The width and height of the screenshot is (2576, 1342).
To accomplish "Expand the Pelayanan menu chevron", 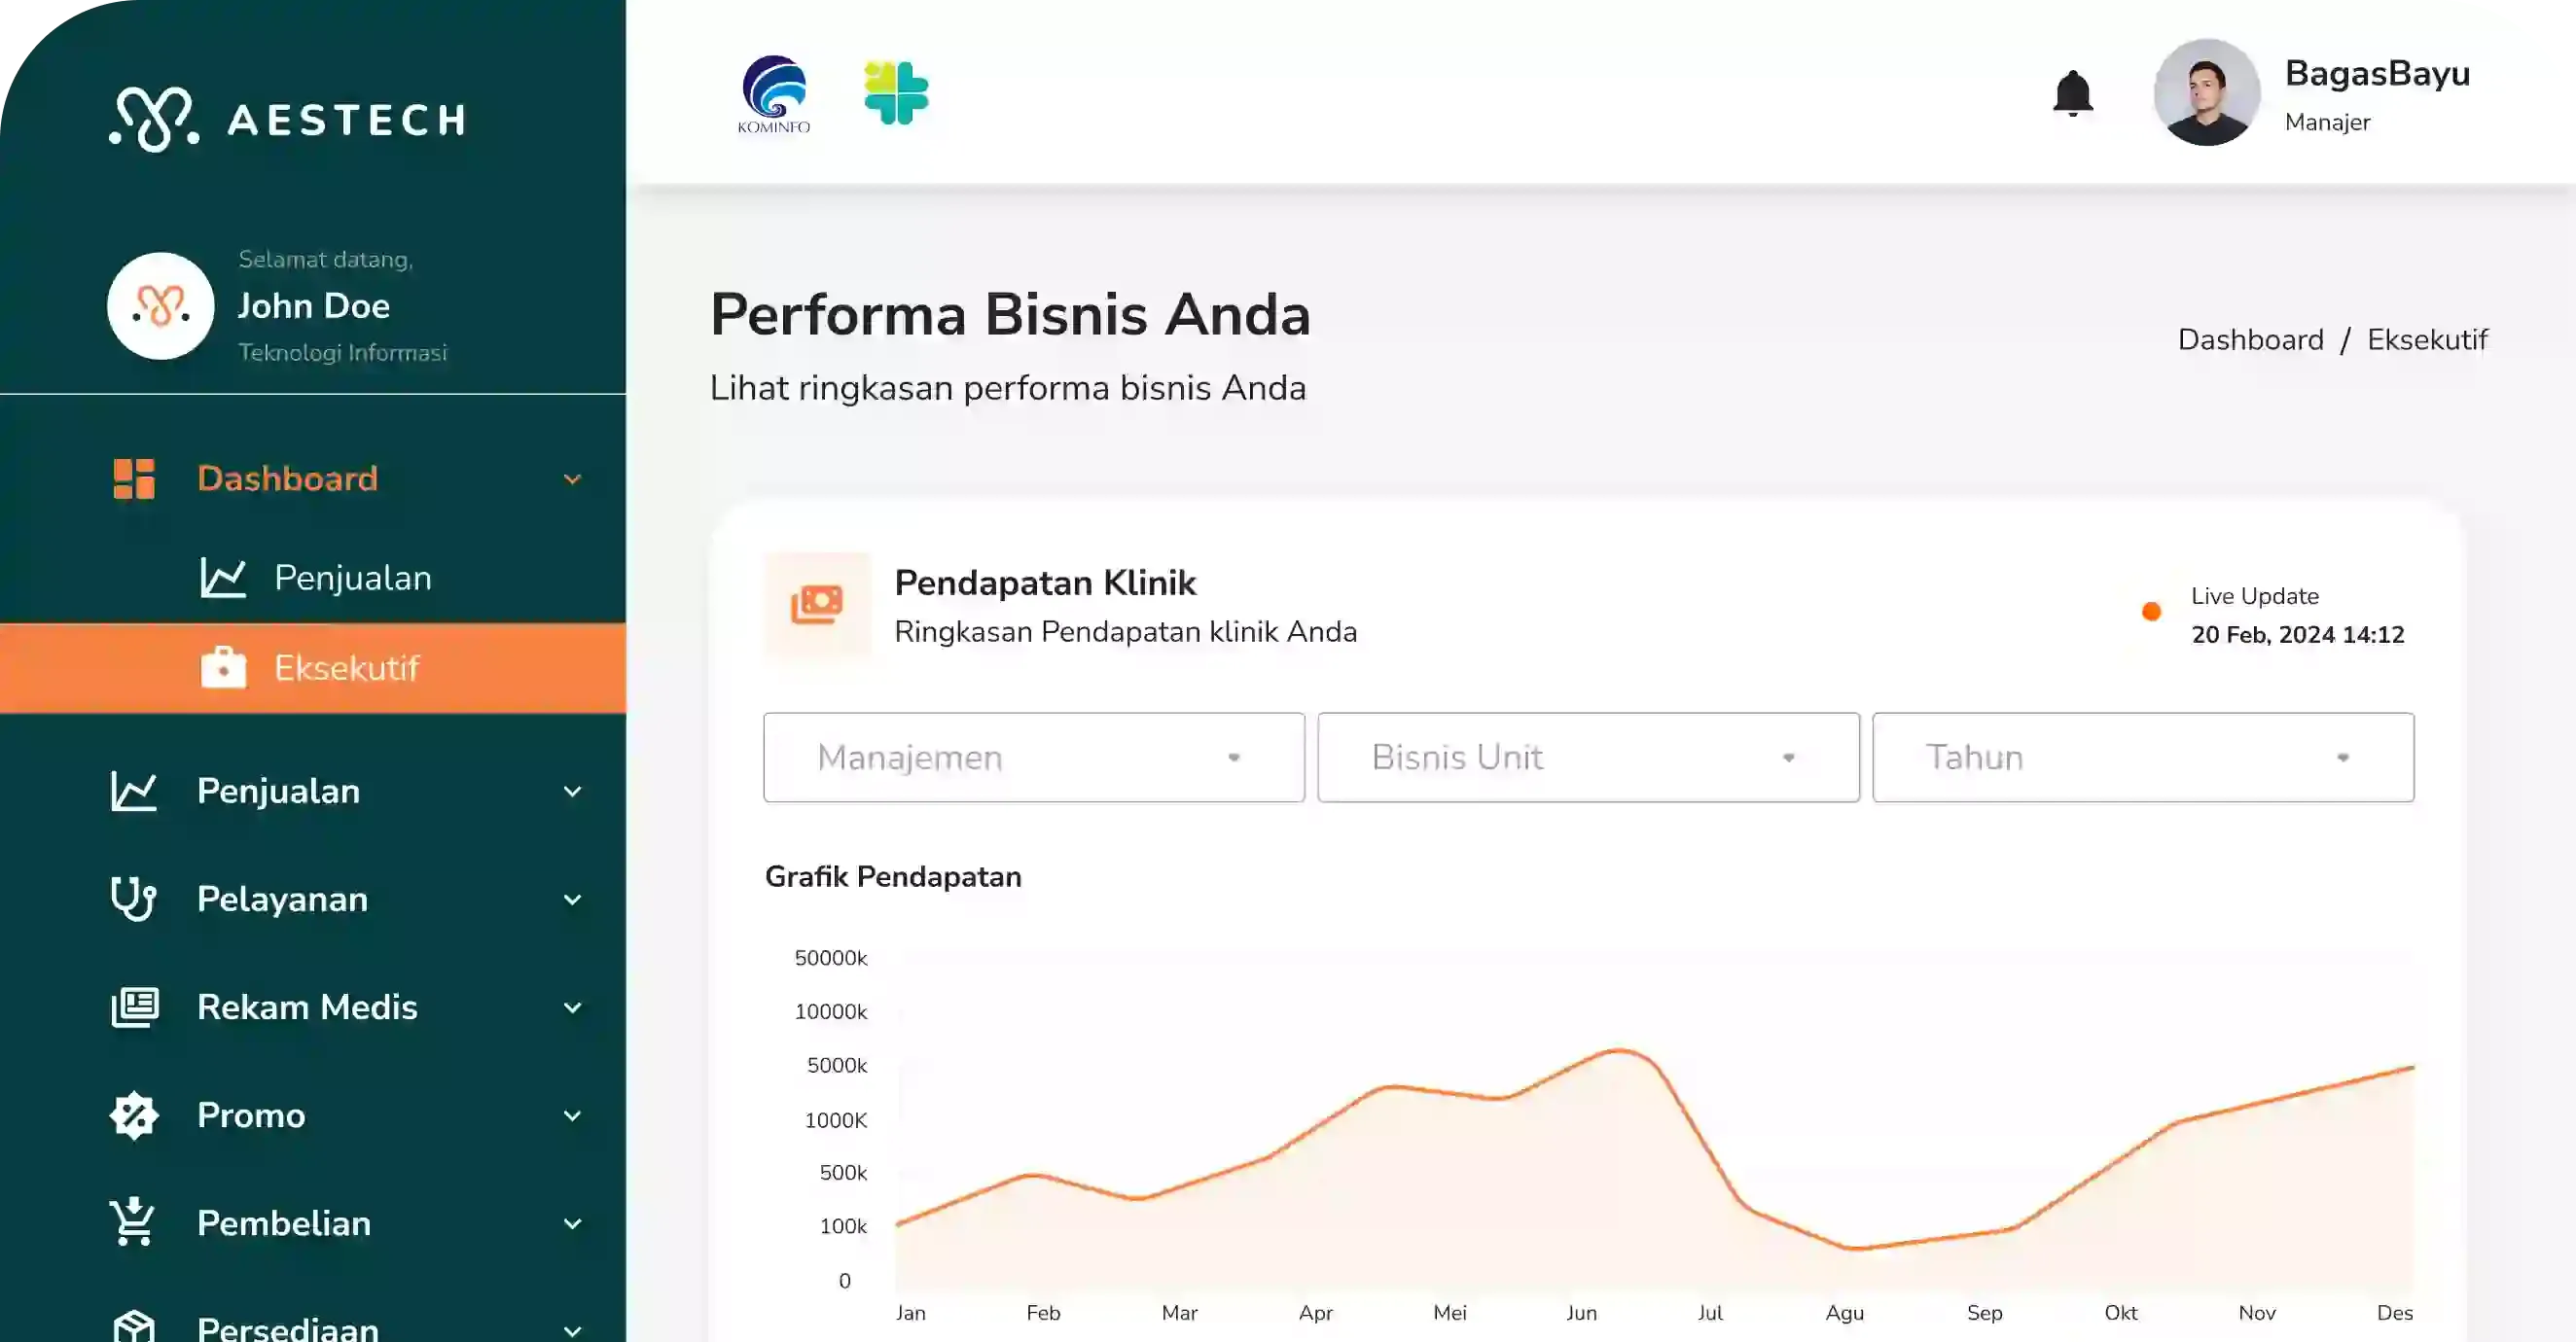I will coord(572,899).
